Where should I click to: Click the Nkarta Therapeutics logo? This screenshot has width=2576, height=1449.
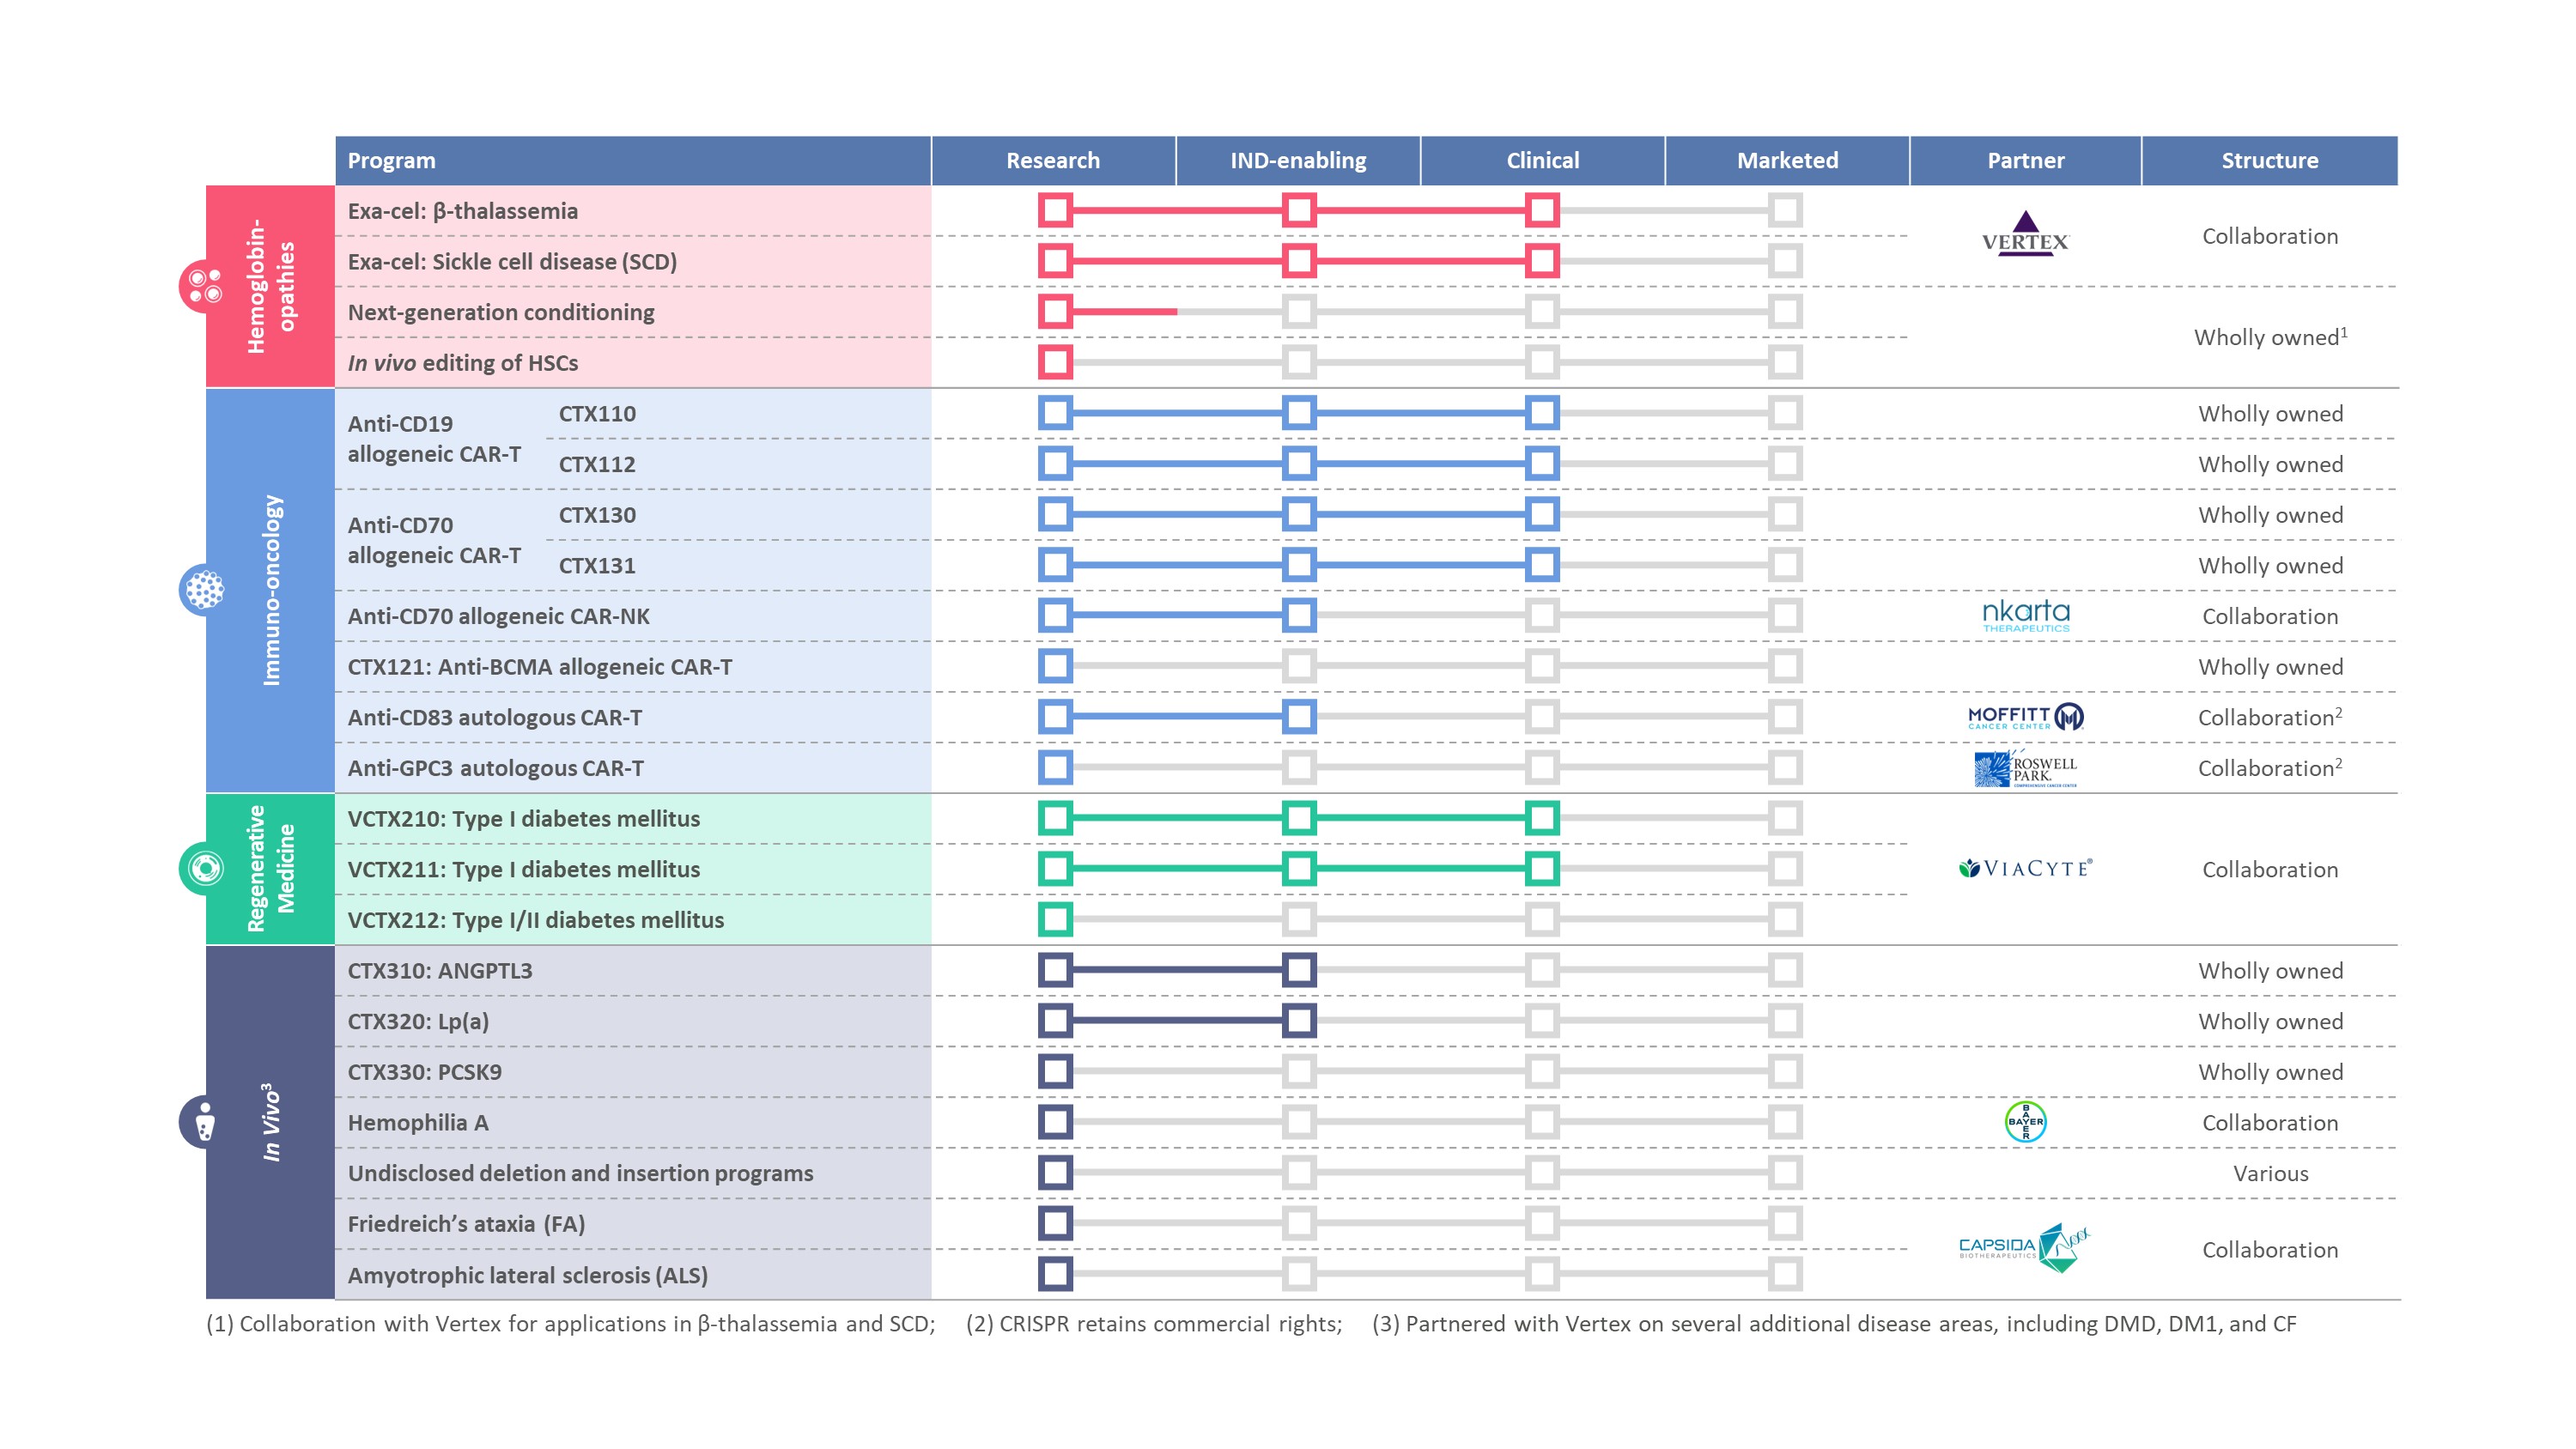(2026, 615)
